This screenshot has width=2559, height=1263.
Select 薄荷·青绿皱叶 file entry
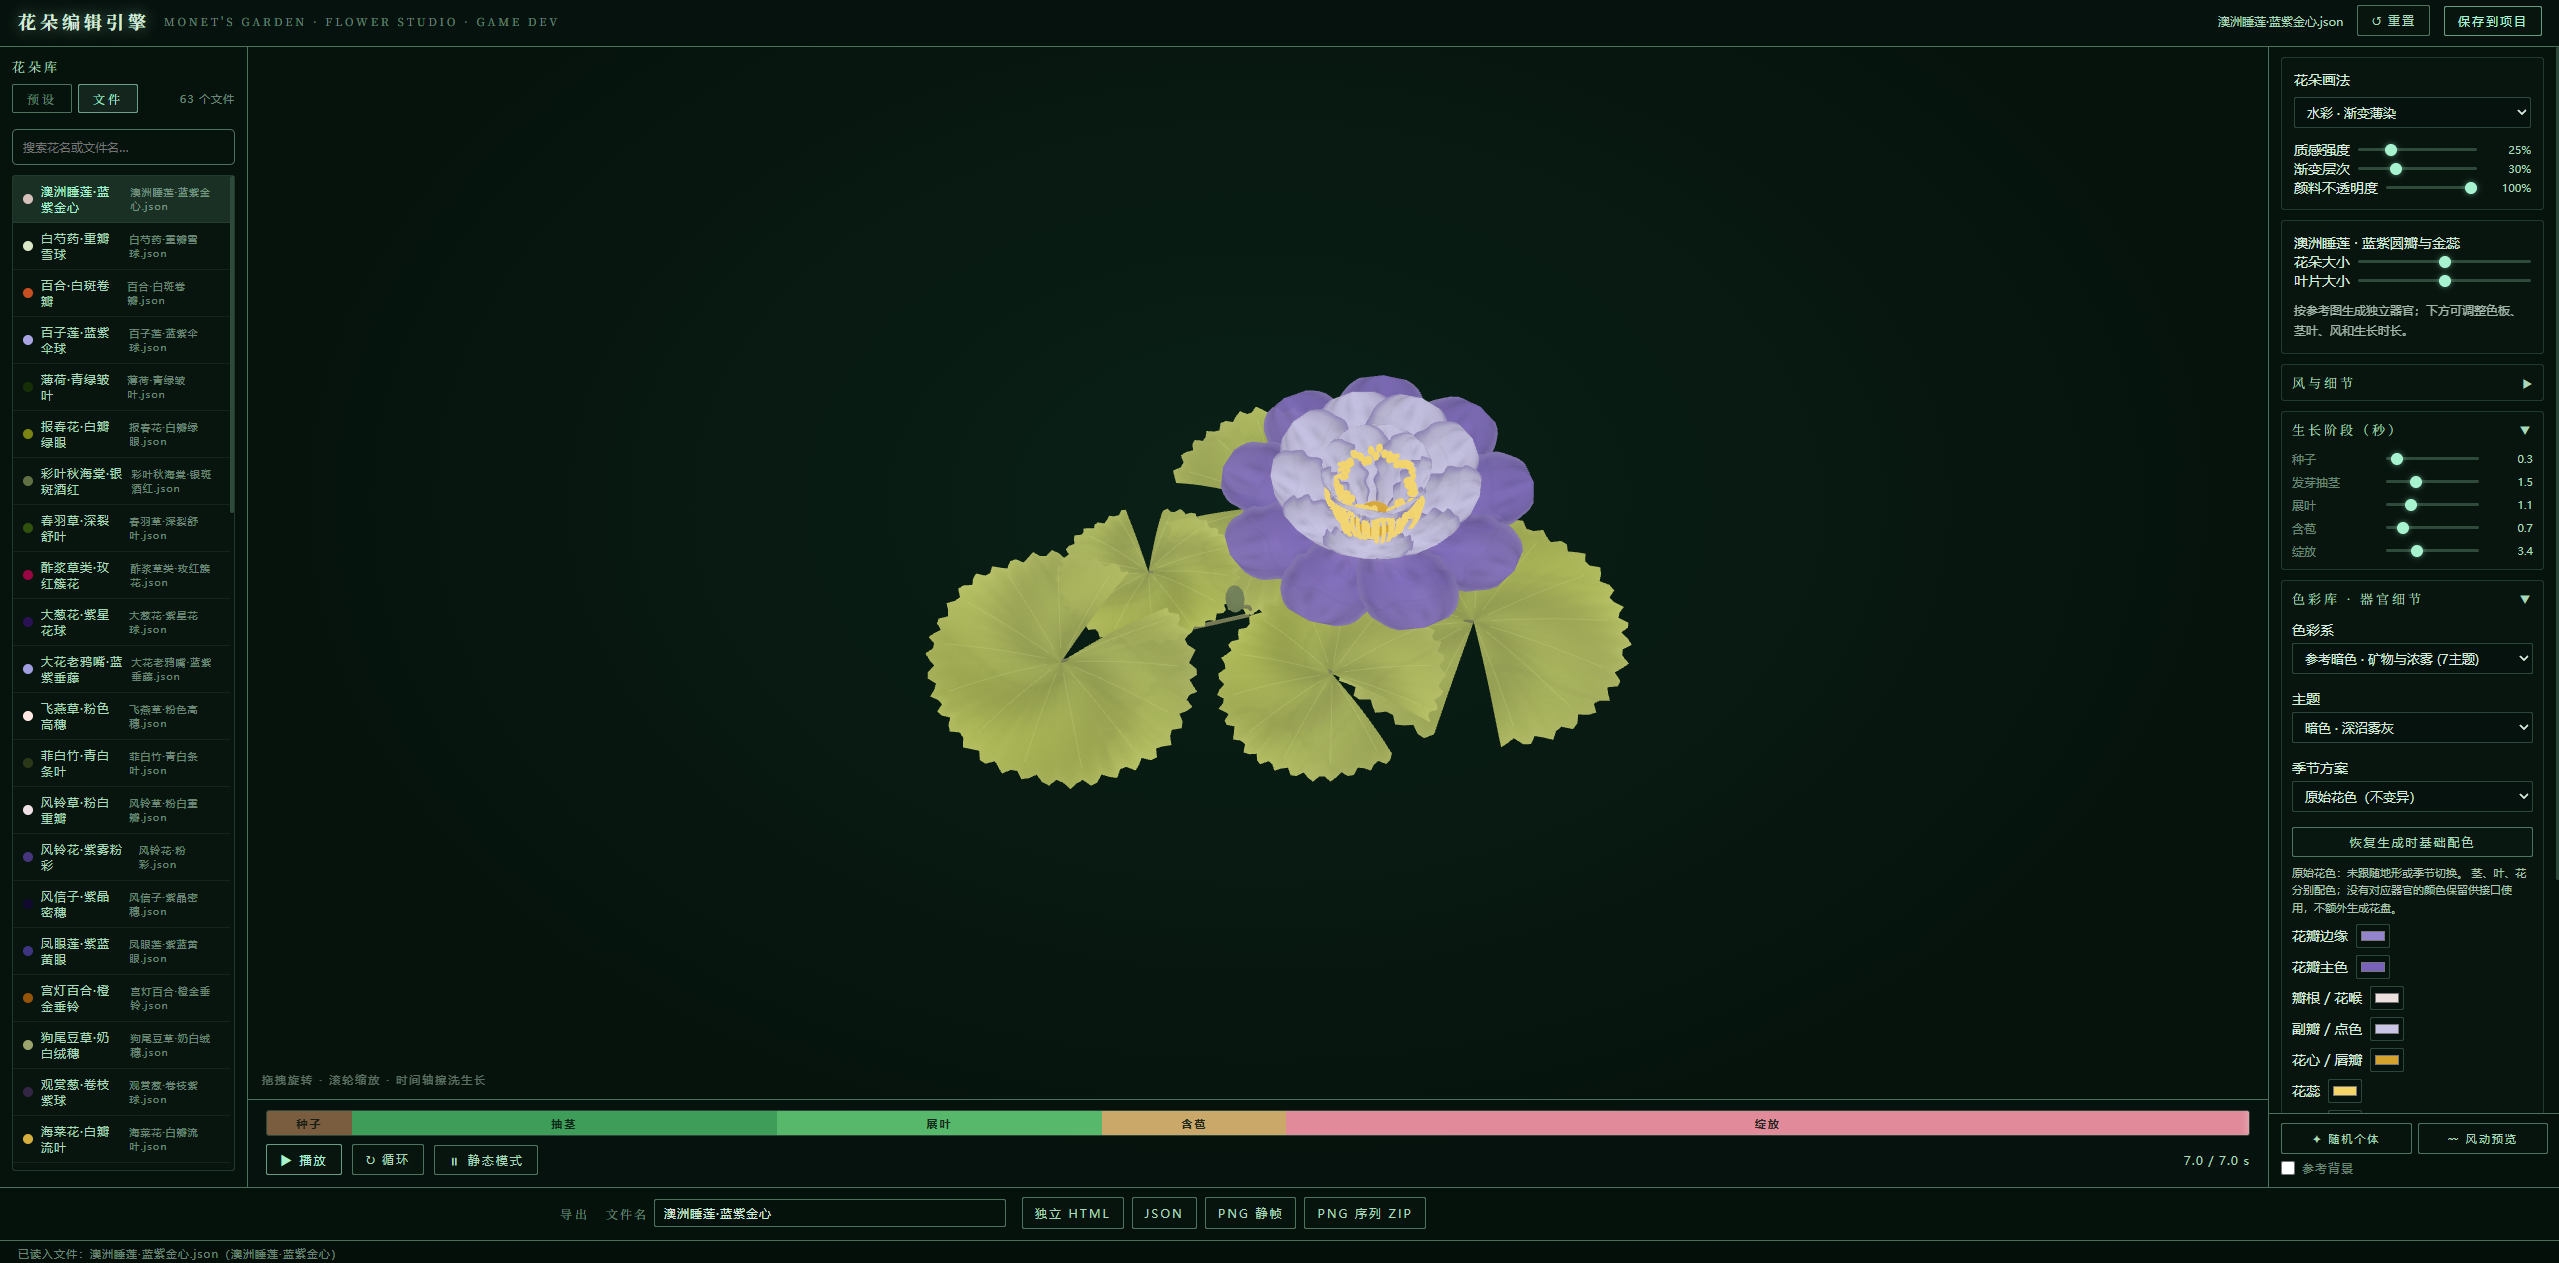click(121, 387)
